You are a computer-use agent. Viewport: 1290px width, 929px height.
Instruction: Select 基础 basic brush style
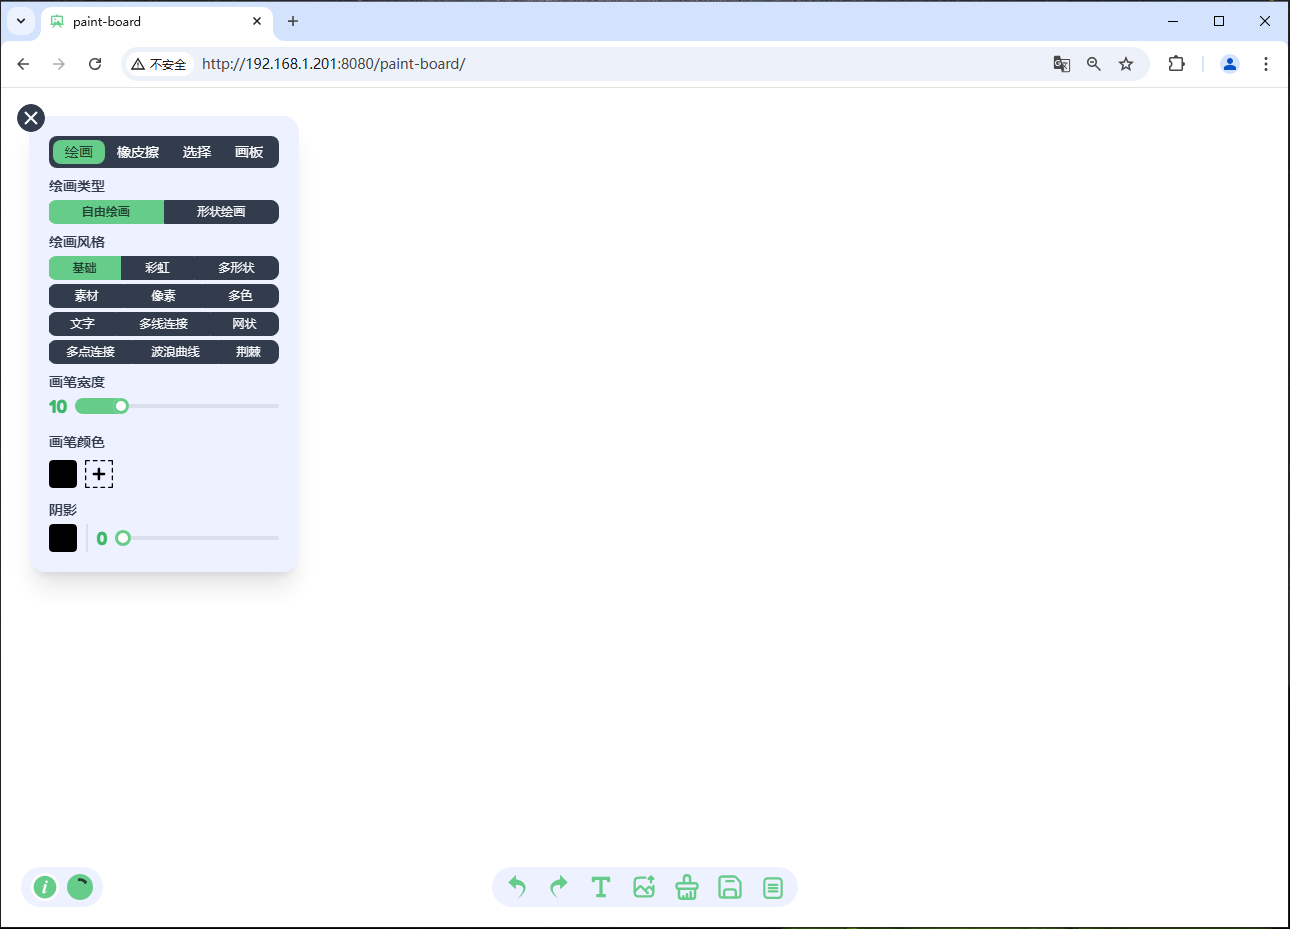click(85, 268)
